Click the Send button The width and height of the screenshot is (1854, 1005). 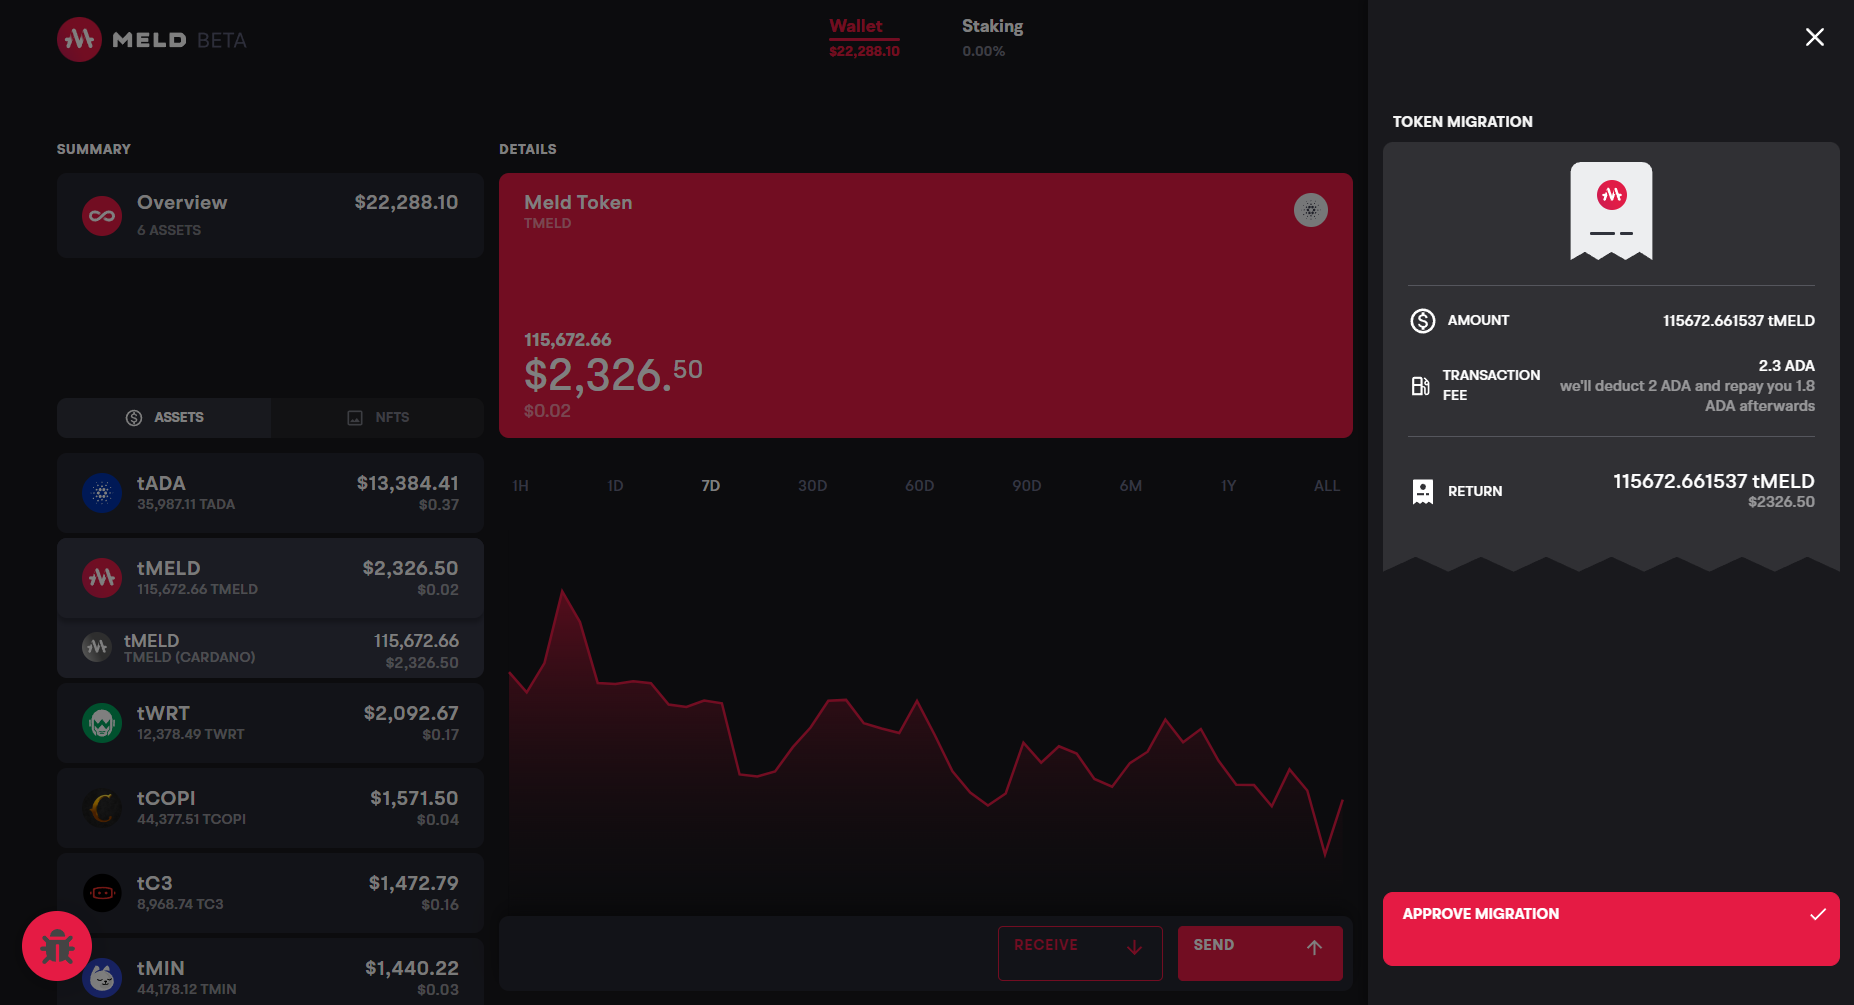point(1260,953)
